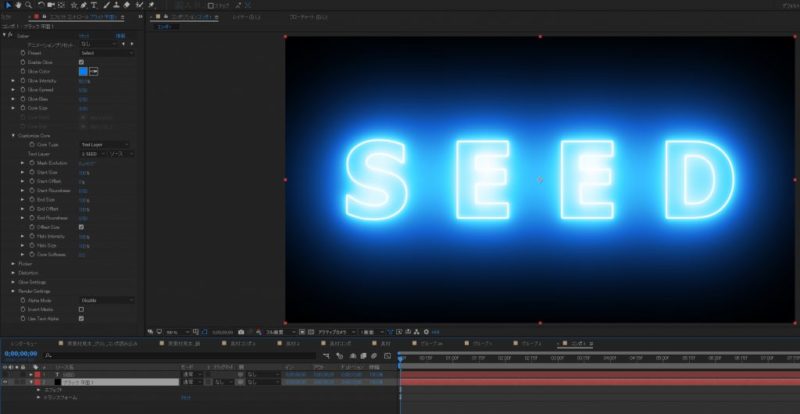This screenshot has width=800, height=414.
Task: Click the blue Glow Color swatch
Action: [83, 72]
